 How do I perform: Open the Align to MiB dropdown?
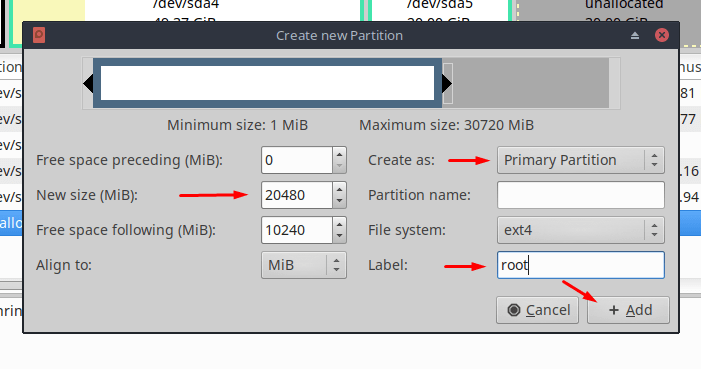click(x=304, y=265)
